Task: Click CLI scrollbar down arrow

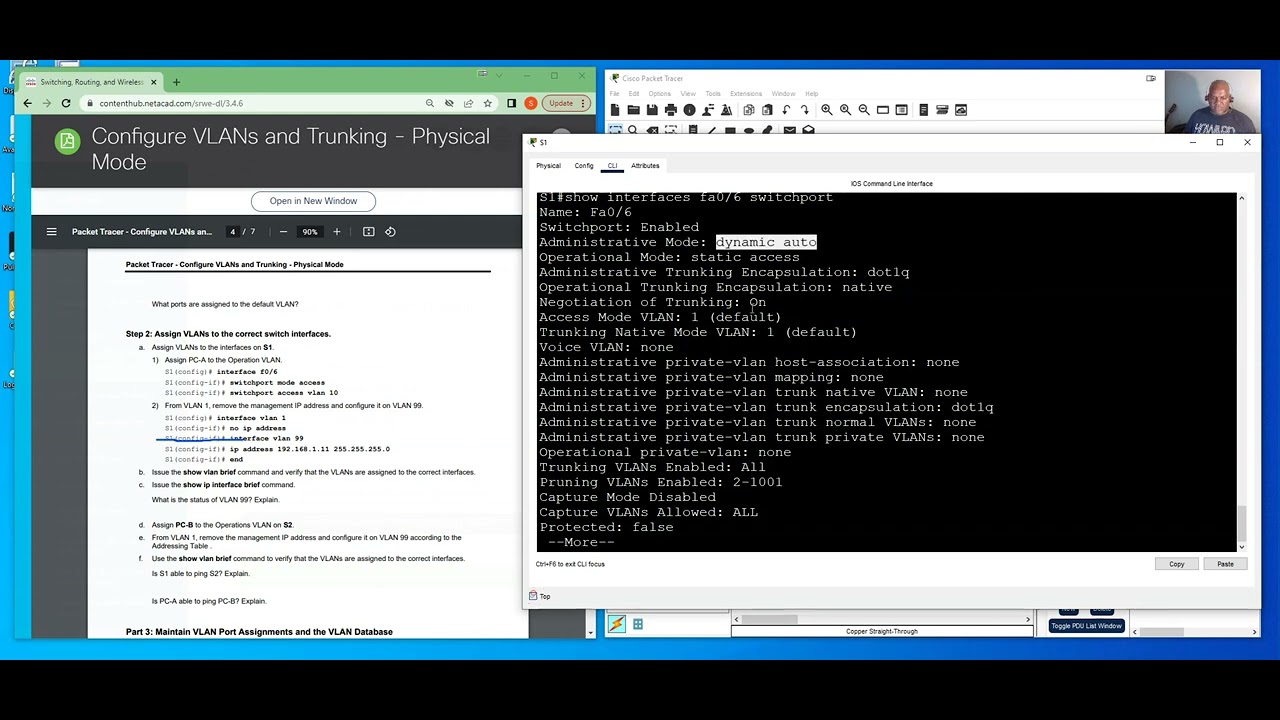Action: tap(1242, 546)
